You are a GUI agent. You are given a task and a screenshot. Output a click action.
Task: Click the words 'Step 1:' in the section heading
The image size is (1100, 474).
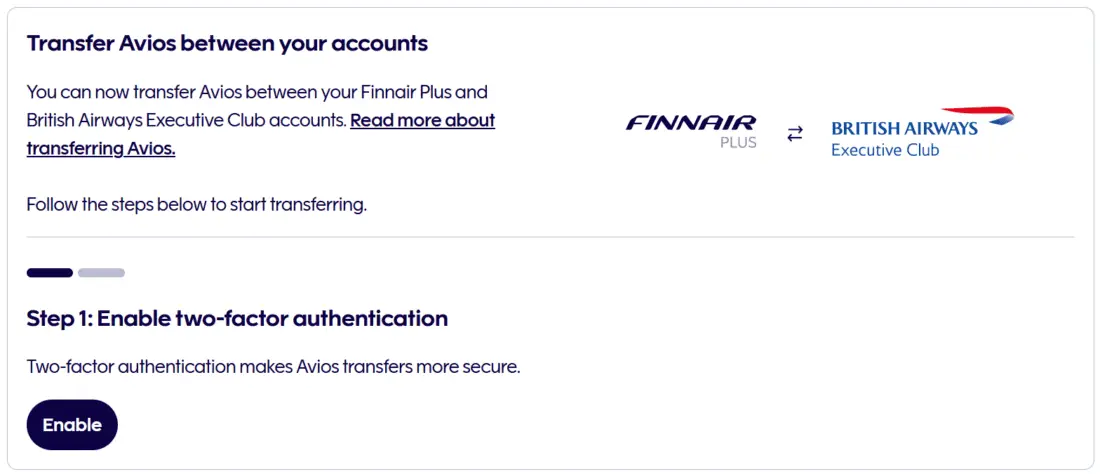pos(58,319)
